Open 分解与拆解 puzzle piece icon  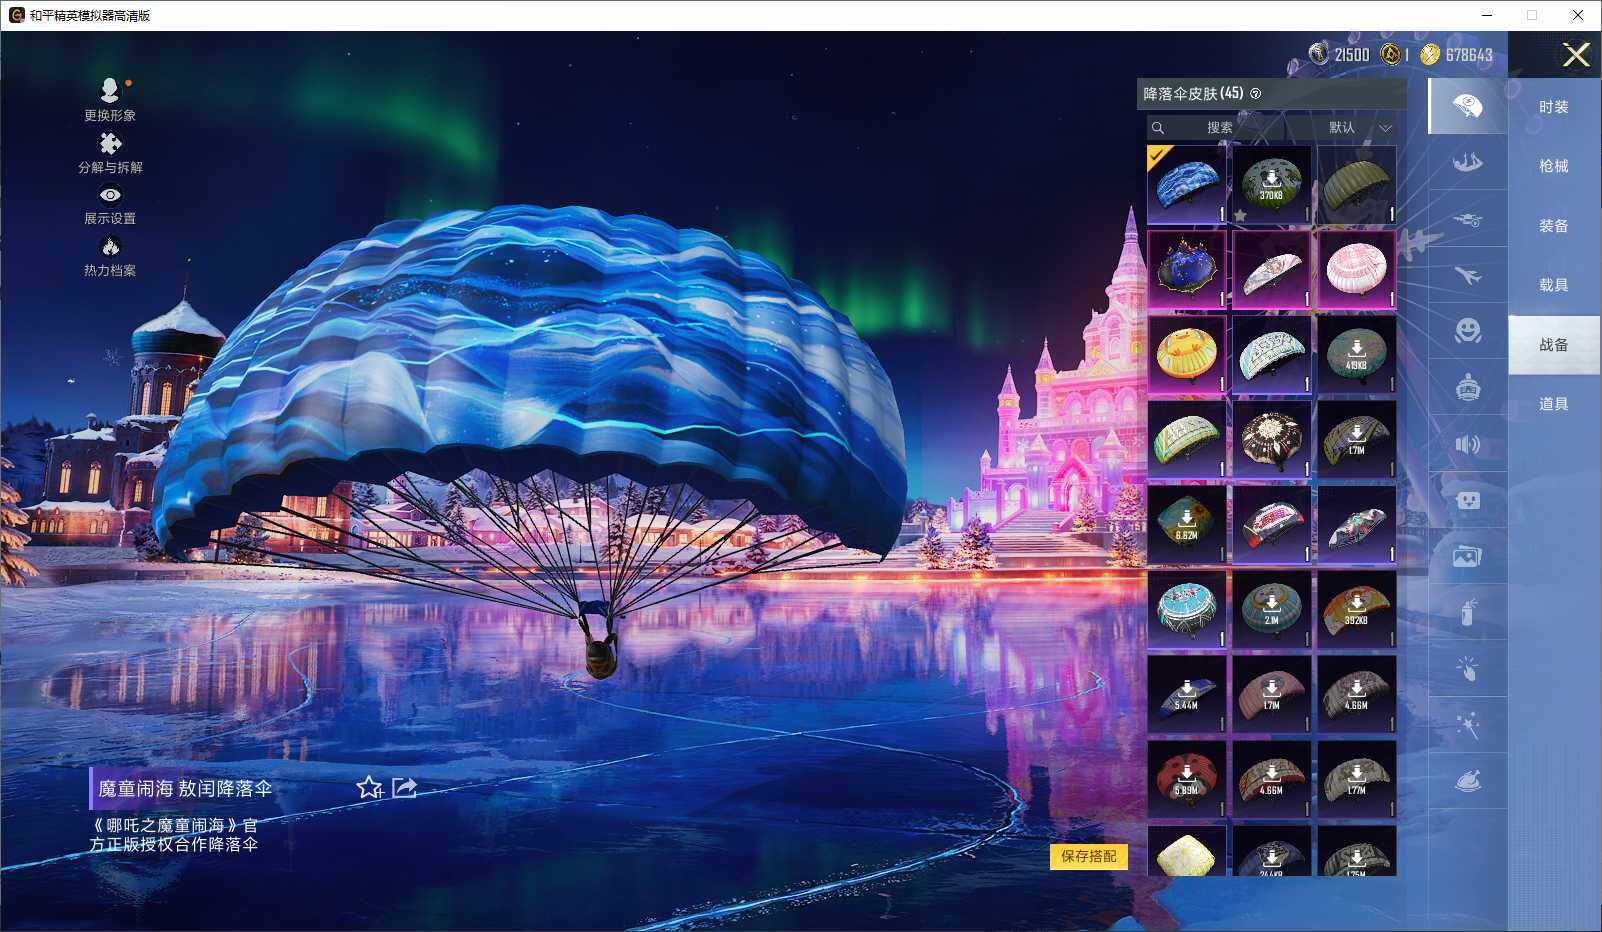pos(110,145)
